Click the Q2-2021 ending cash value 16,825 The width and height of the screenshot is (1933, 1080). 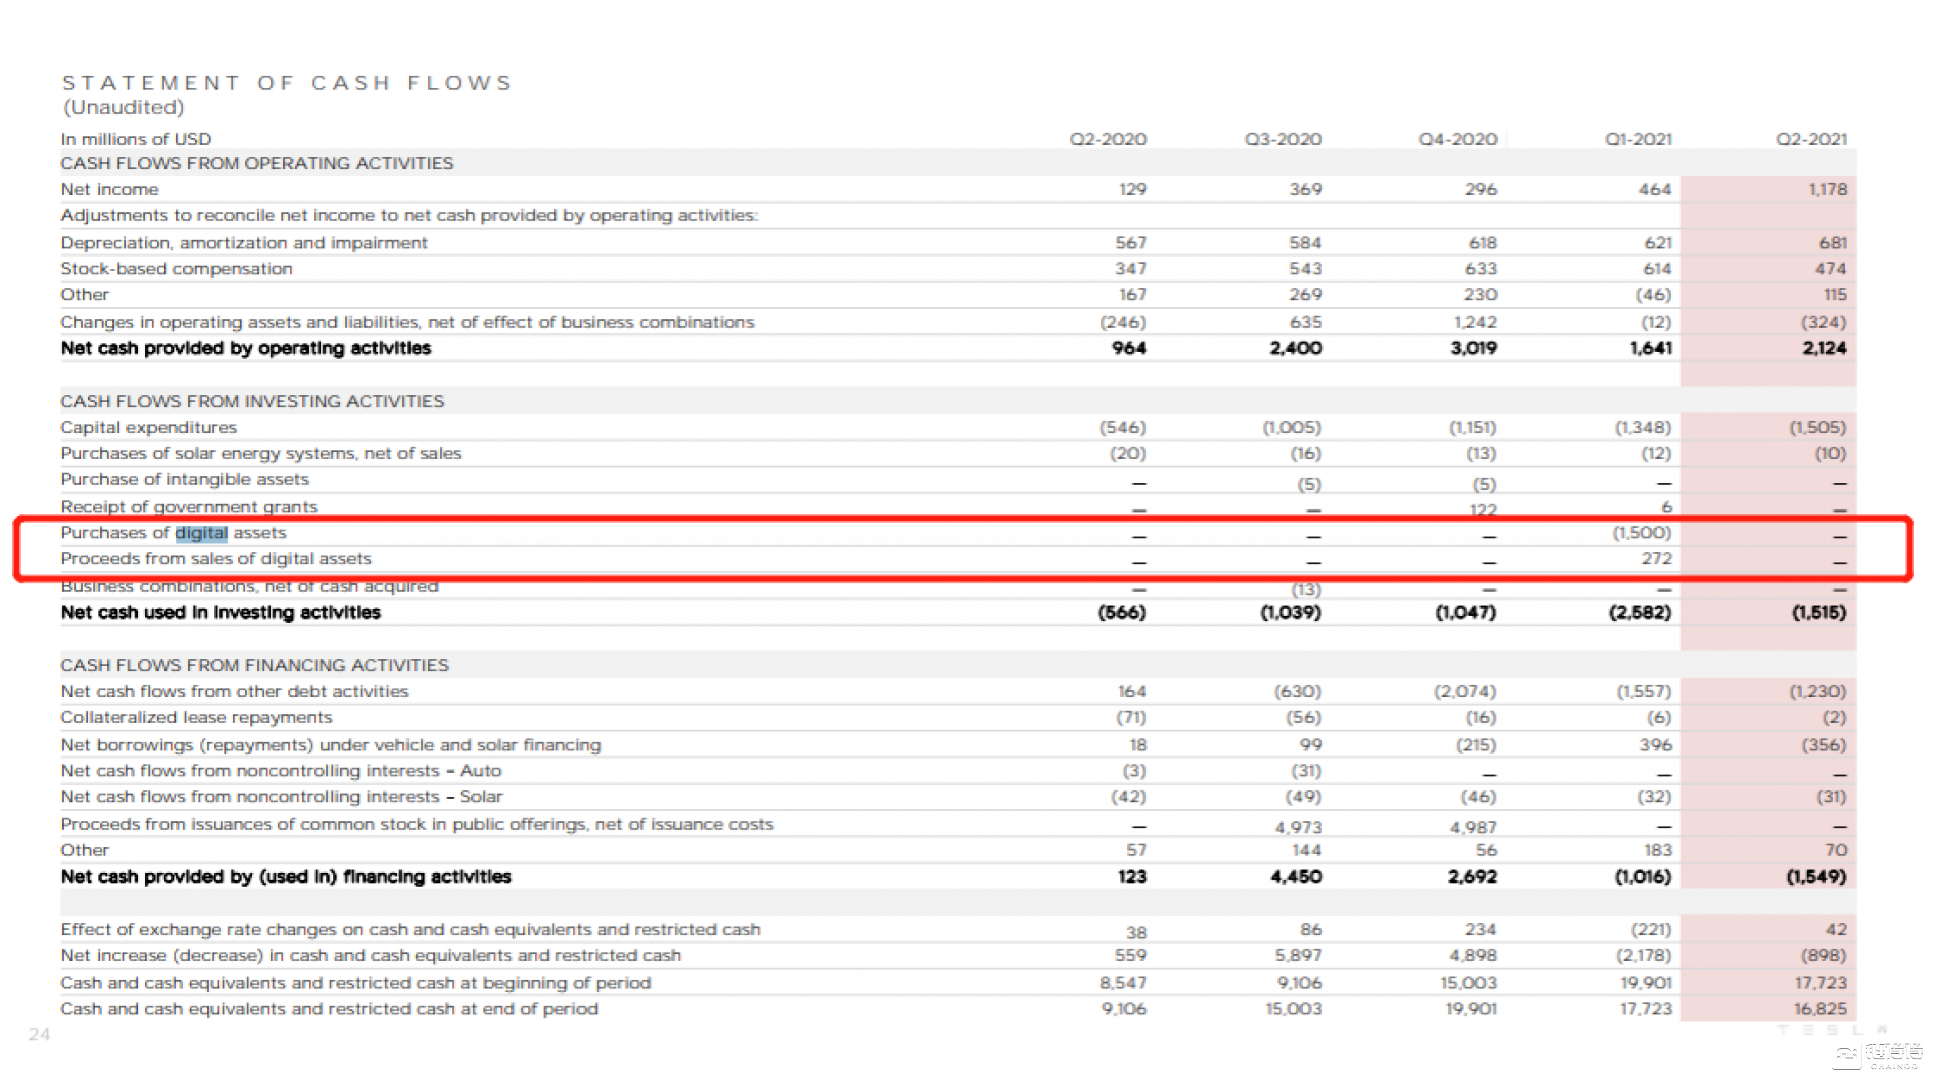(1820, 1009)
